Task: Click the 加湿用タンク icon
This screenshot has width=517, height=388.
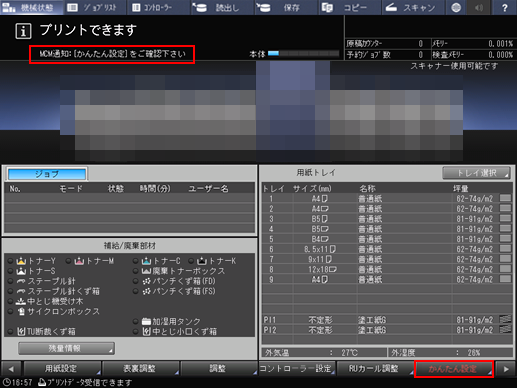Action: [147, 321]
